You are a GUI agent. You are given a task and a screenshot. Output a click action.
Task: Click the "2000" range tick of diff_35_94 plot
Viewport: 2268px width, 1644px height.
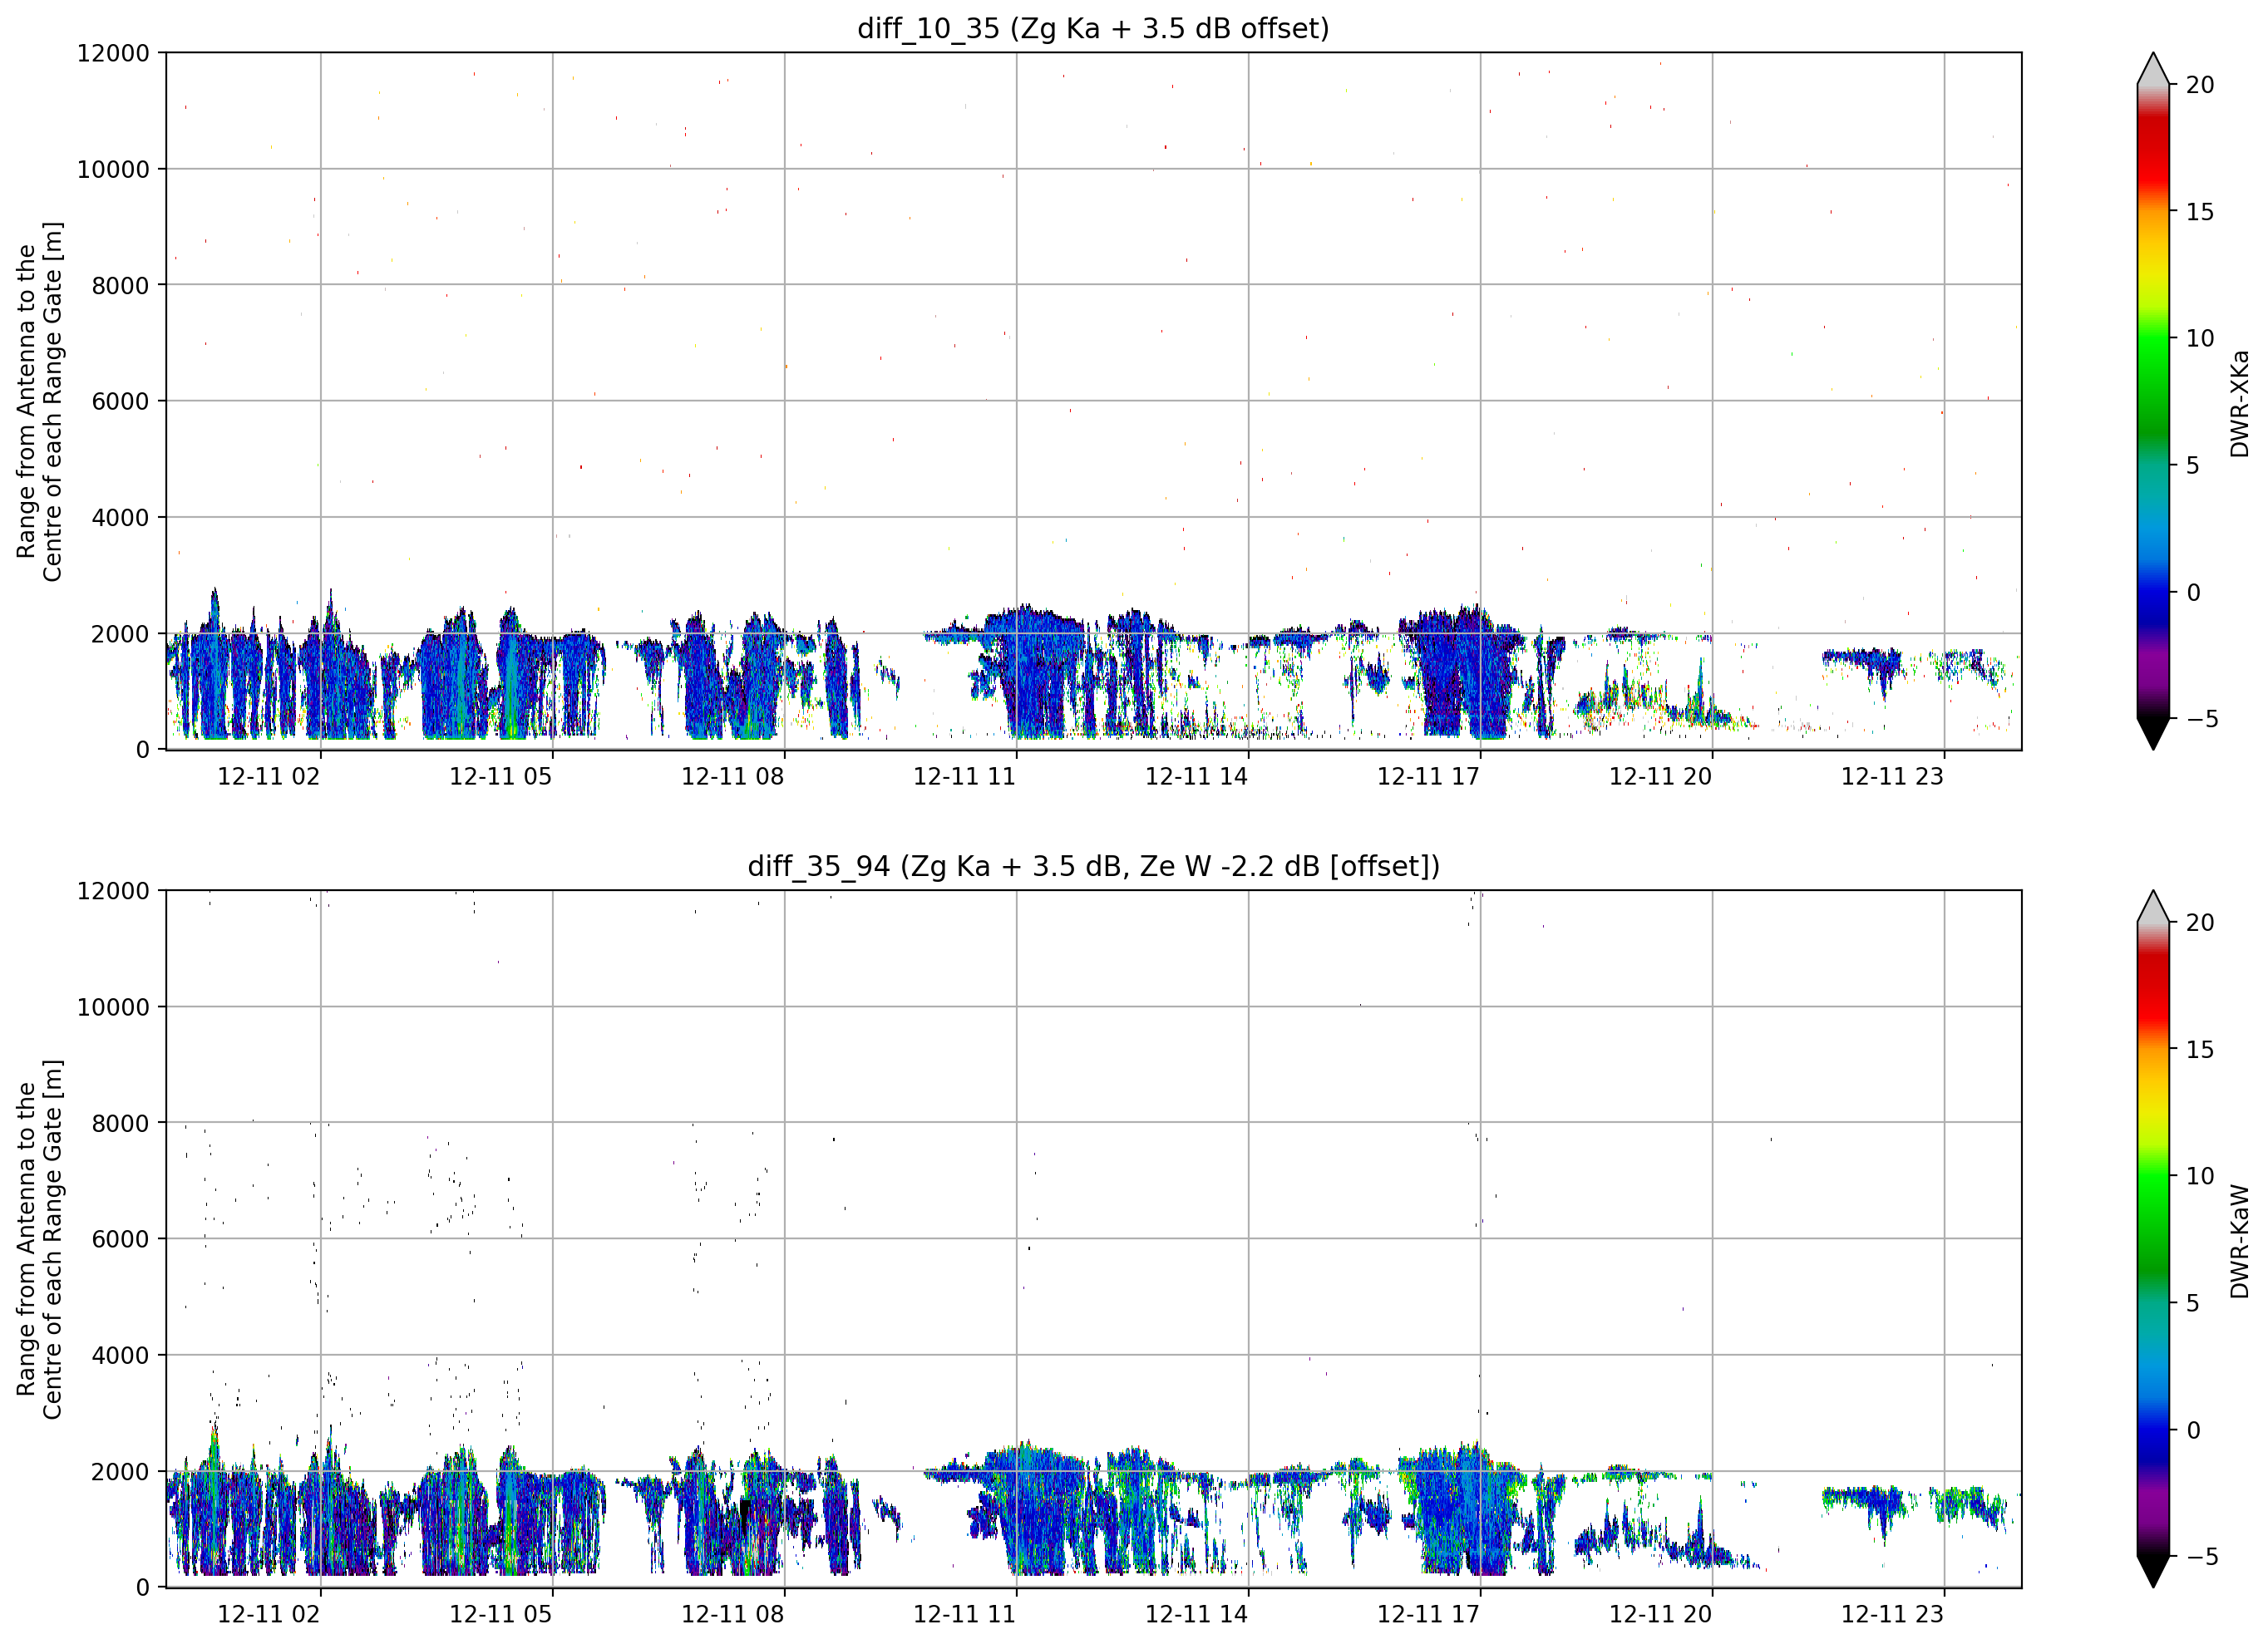(120, 1471)
